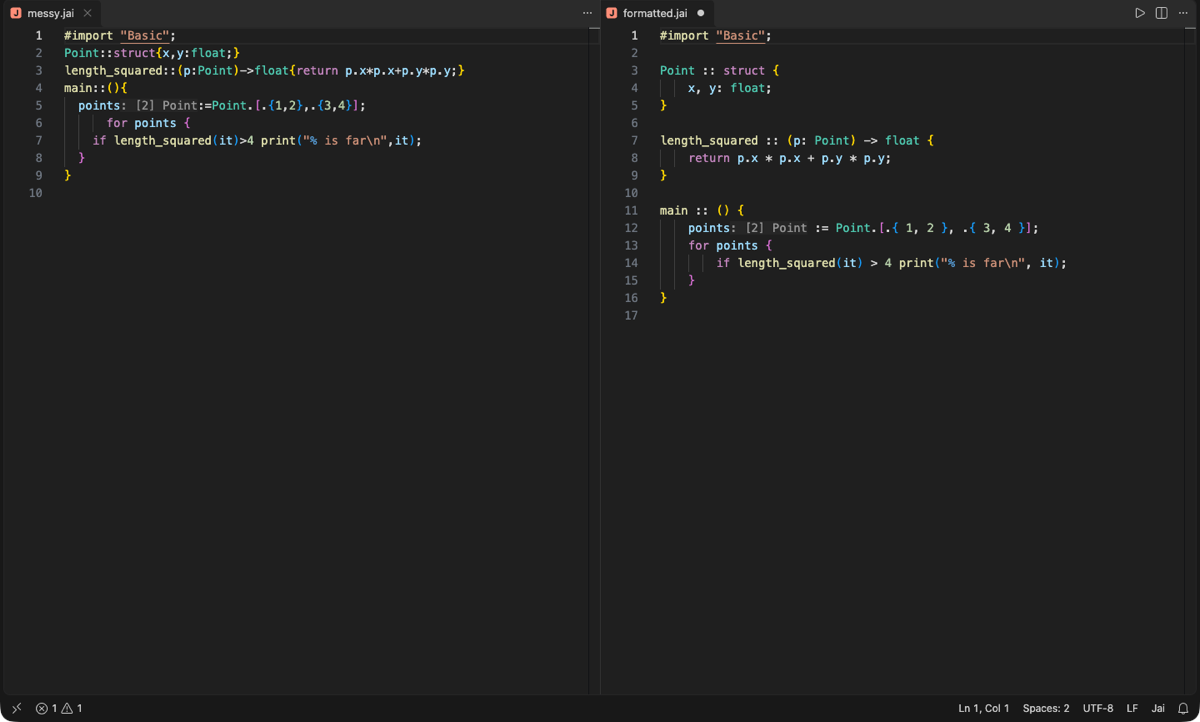
Task: Click Point.[.{1,2},.{3,4}] in messy.jai
Action: (285, 105)
